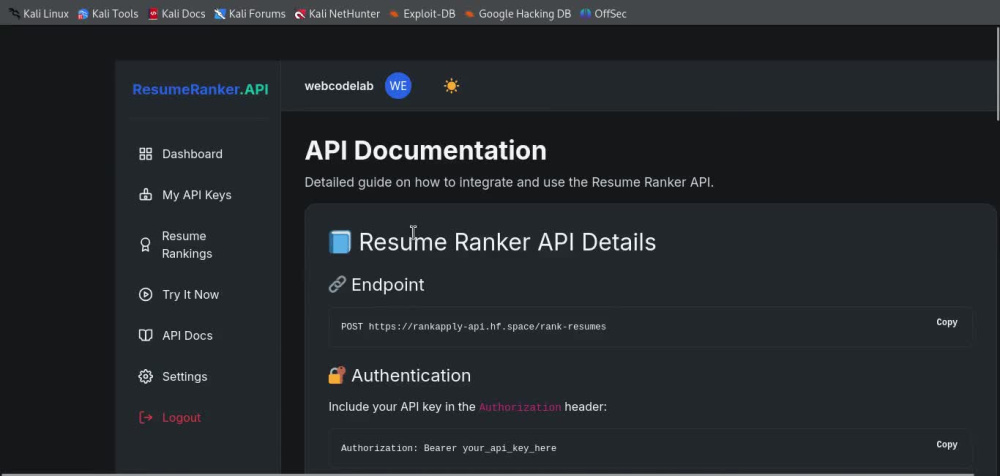Screen dimensions: 1000x476
Task: Go to Dashboard in the sidebar
Action: coord(192,154)
